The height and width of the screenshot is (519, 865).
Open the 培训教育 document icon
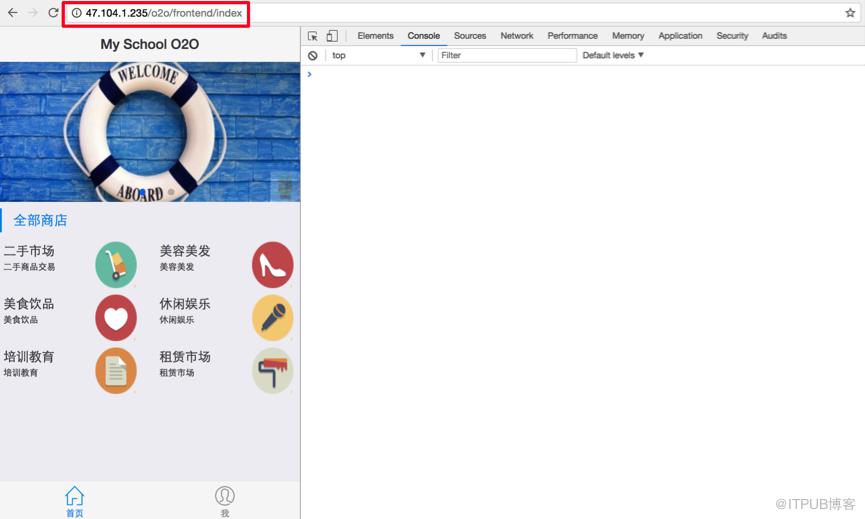(116, 371)
